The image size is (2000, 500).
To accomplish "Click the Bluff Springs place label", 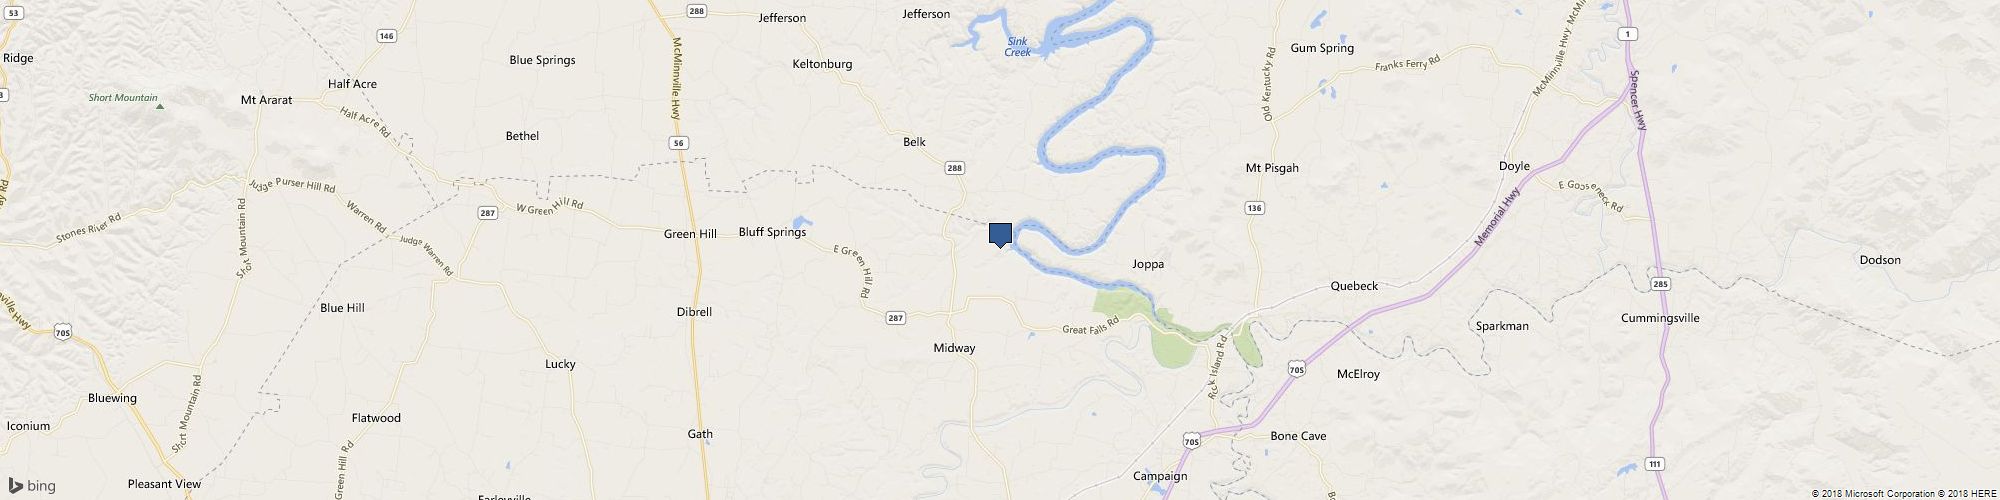I will 772,232.
